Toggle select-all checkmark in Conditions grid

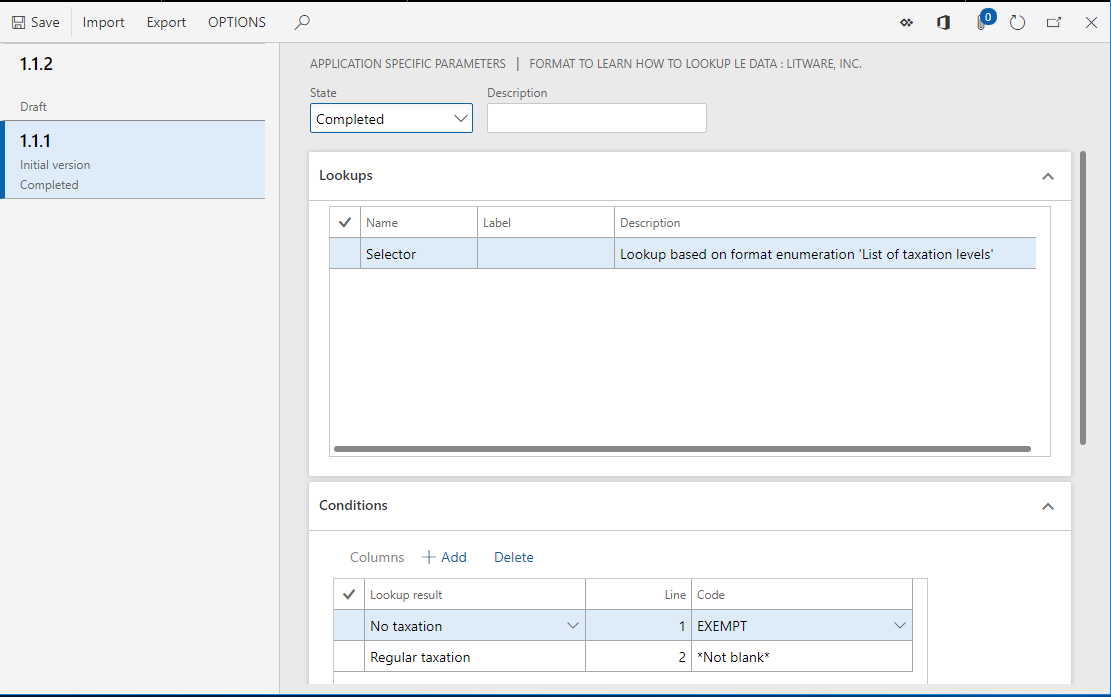[x=349, y=594]
